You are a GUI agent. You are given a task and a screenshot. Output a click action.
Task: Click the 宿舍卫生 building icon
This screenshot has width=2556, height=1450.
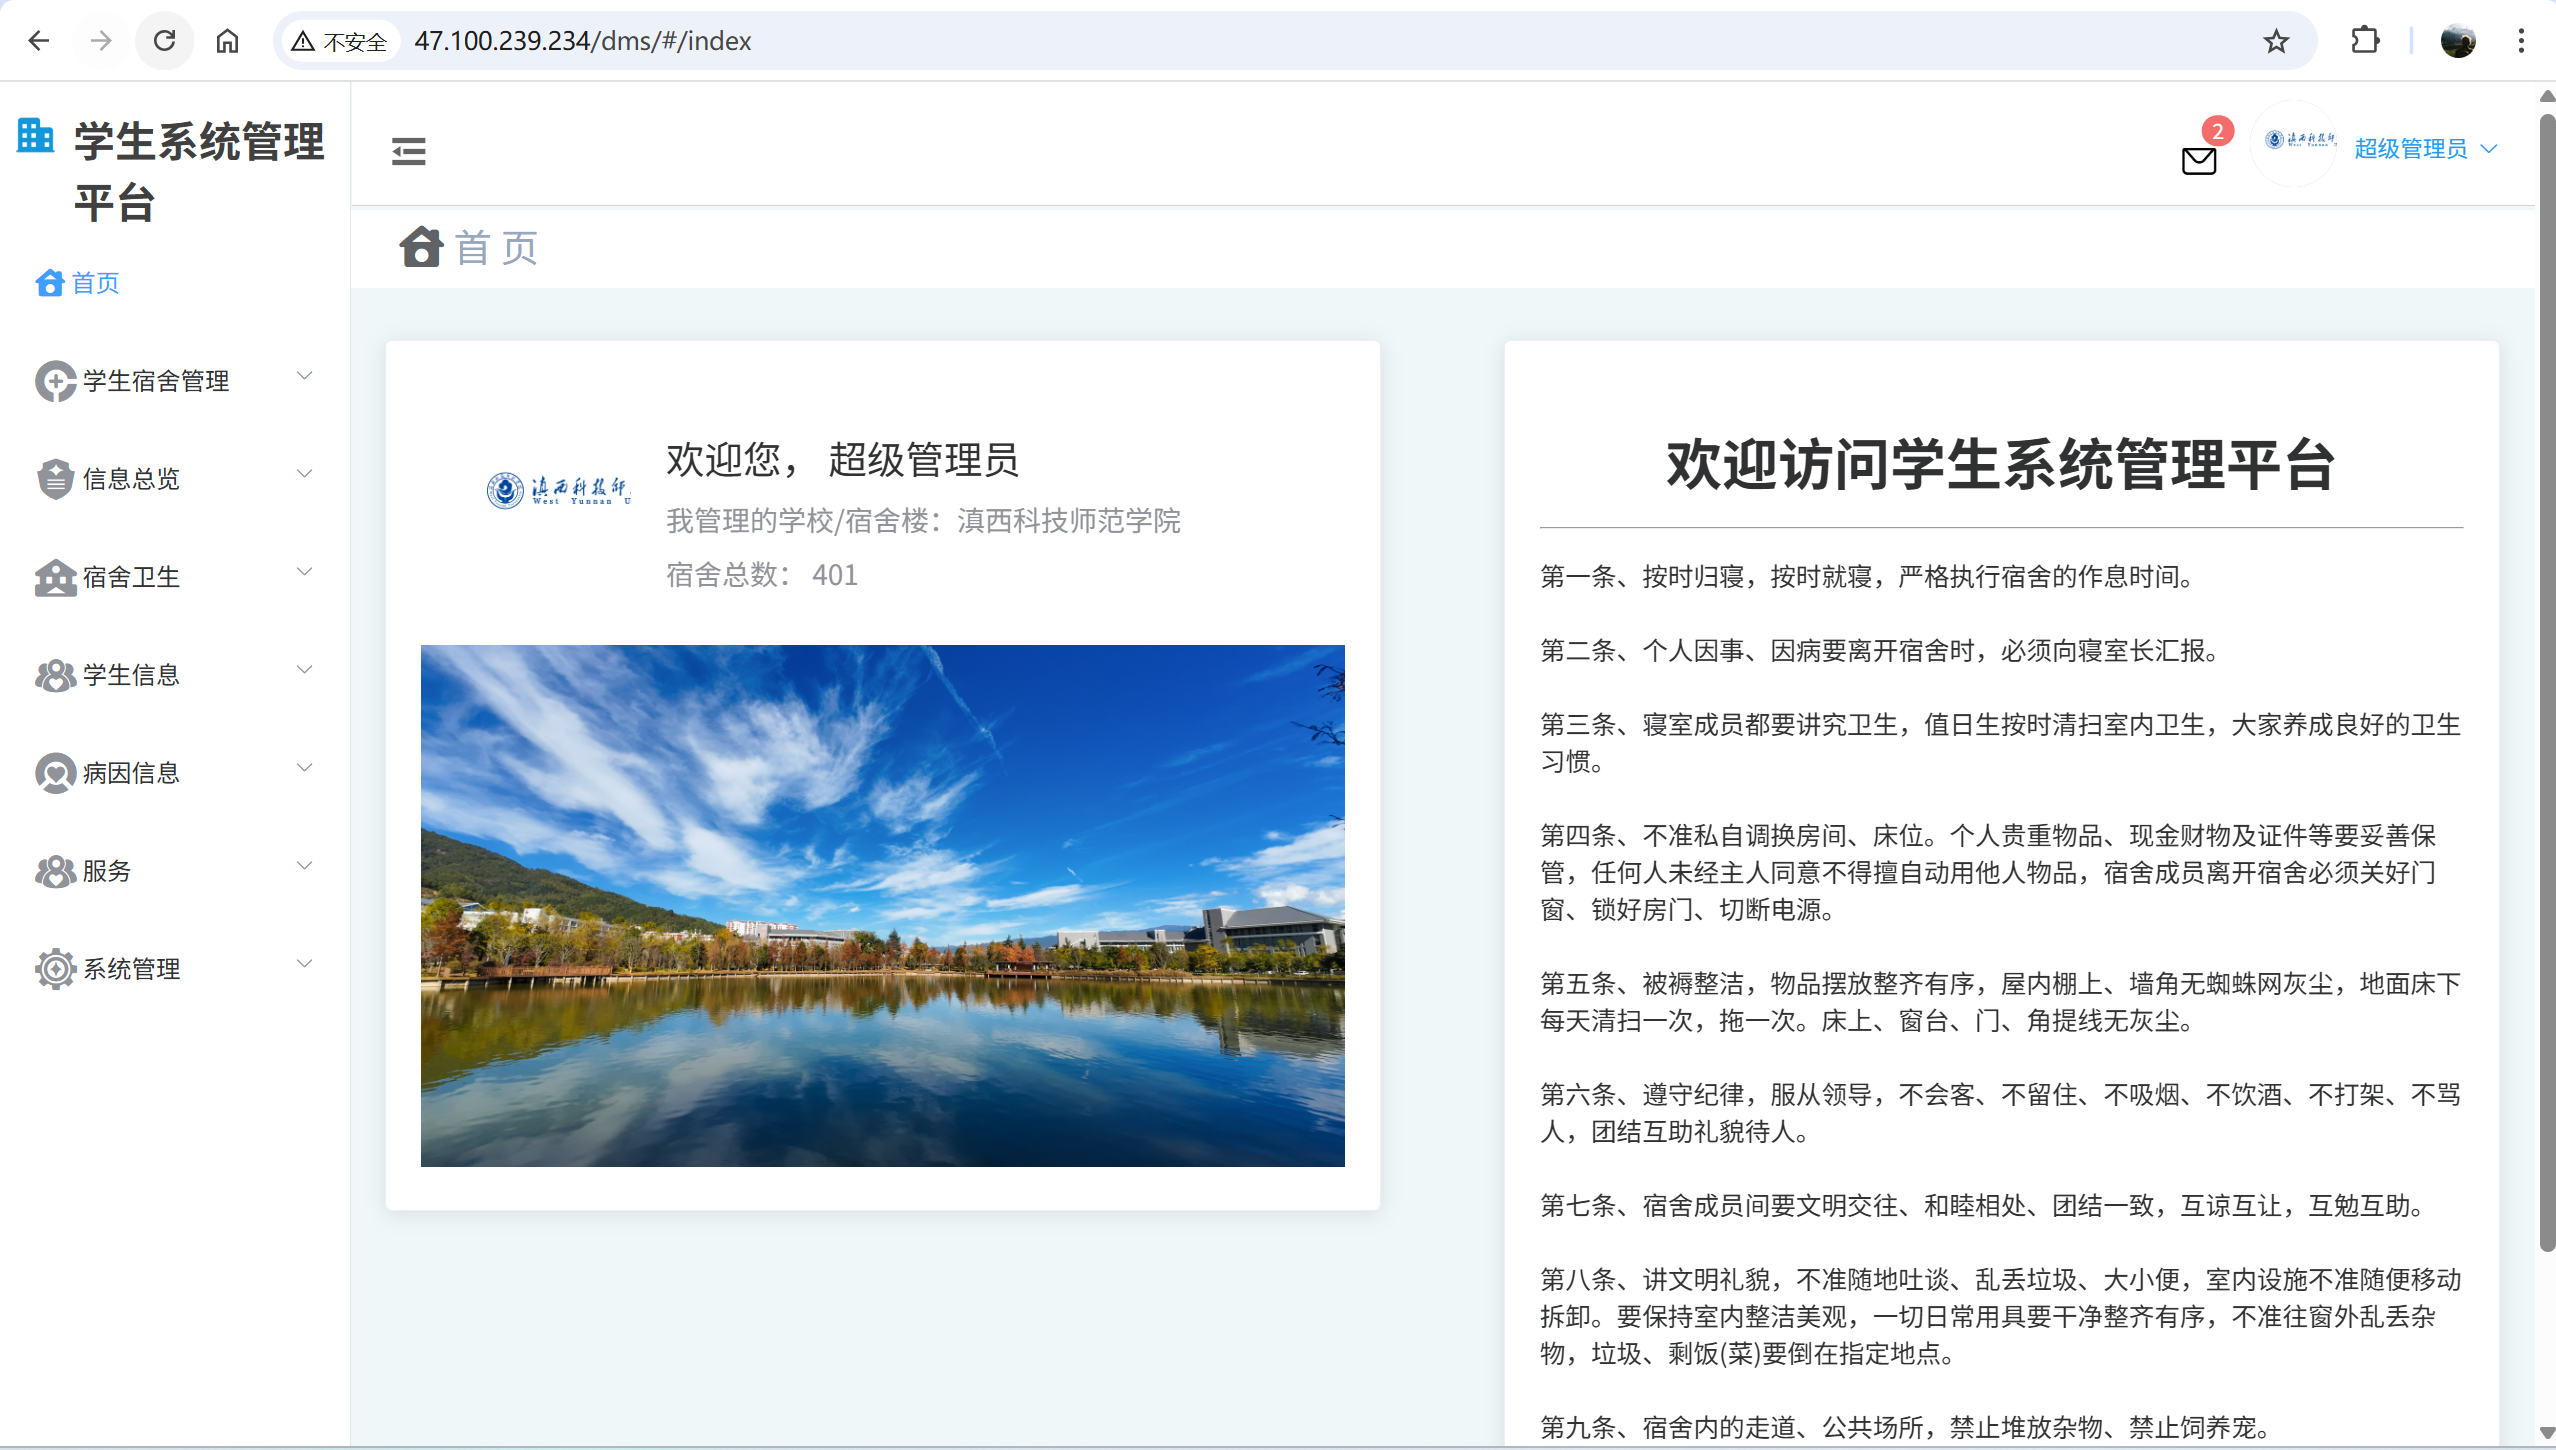point(55,577)
